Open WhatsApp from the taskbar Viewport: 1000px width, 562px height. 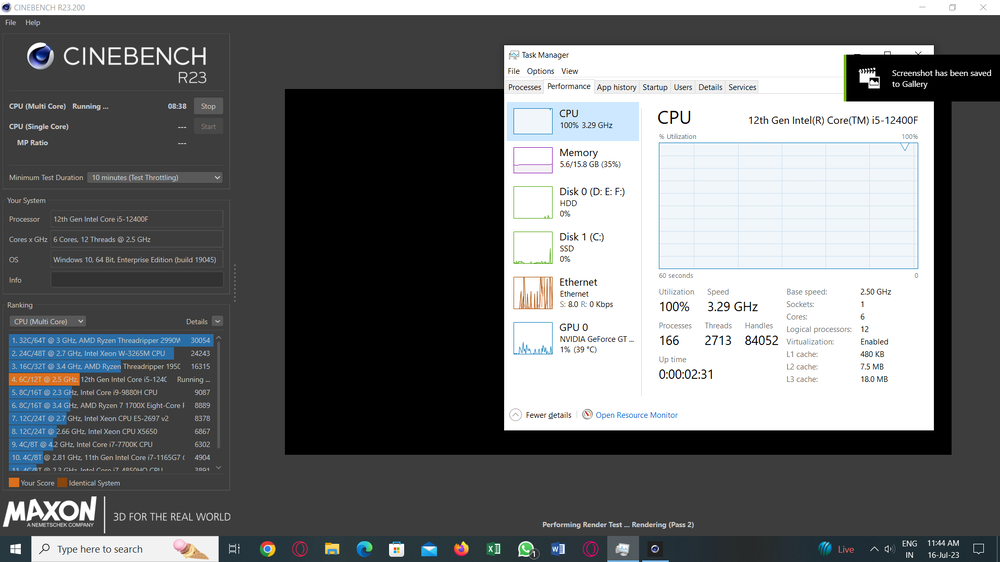tap(526, 549)
